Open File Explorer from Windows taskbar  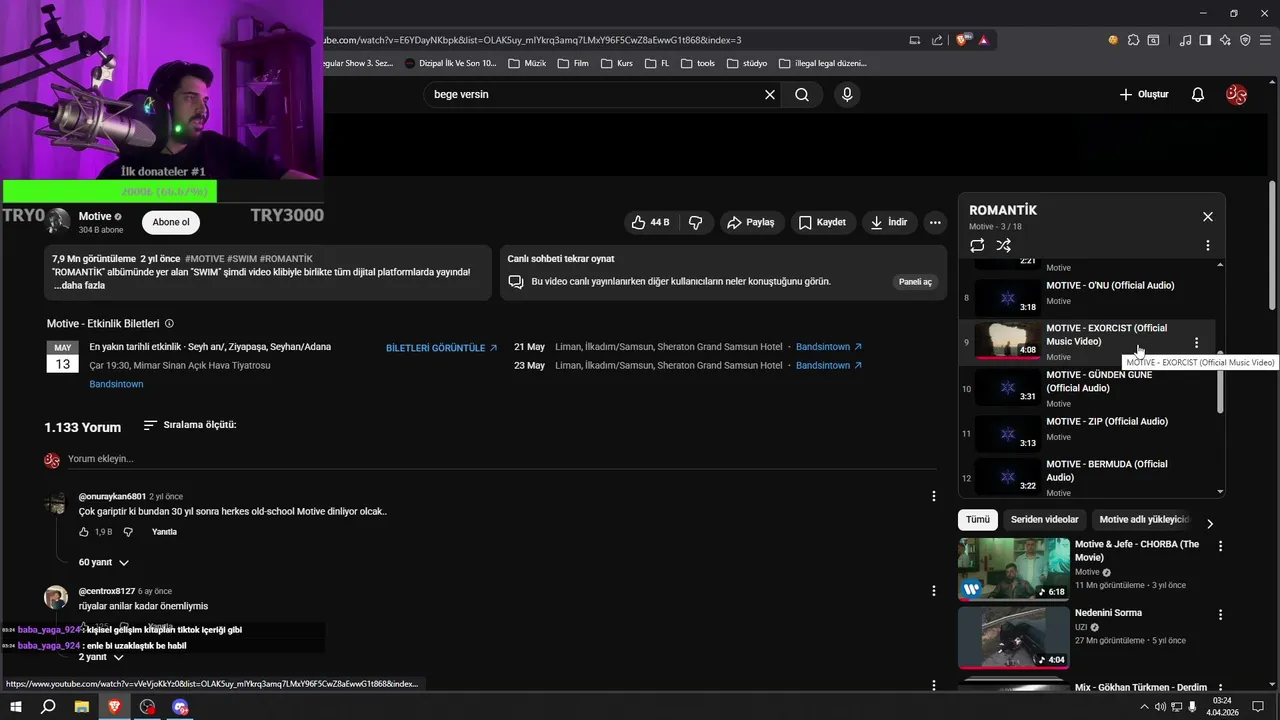[81, 707]
